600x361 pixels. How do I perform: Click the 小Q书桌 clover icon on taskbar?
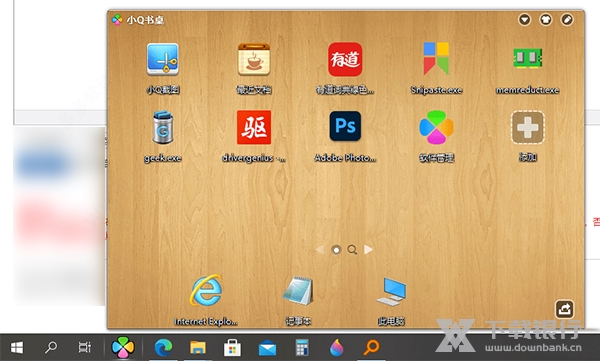[123, 348]
